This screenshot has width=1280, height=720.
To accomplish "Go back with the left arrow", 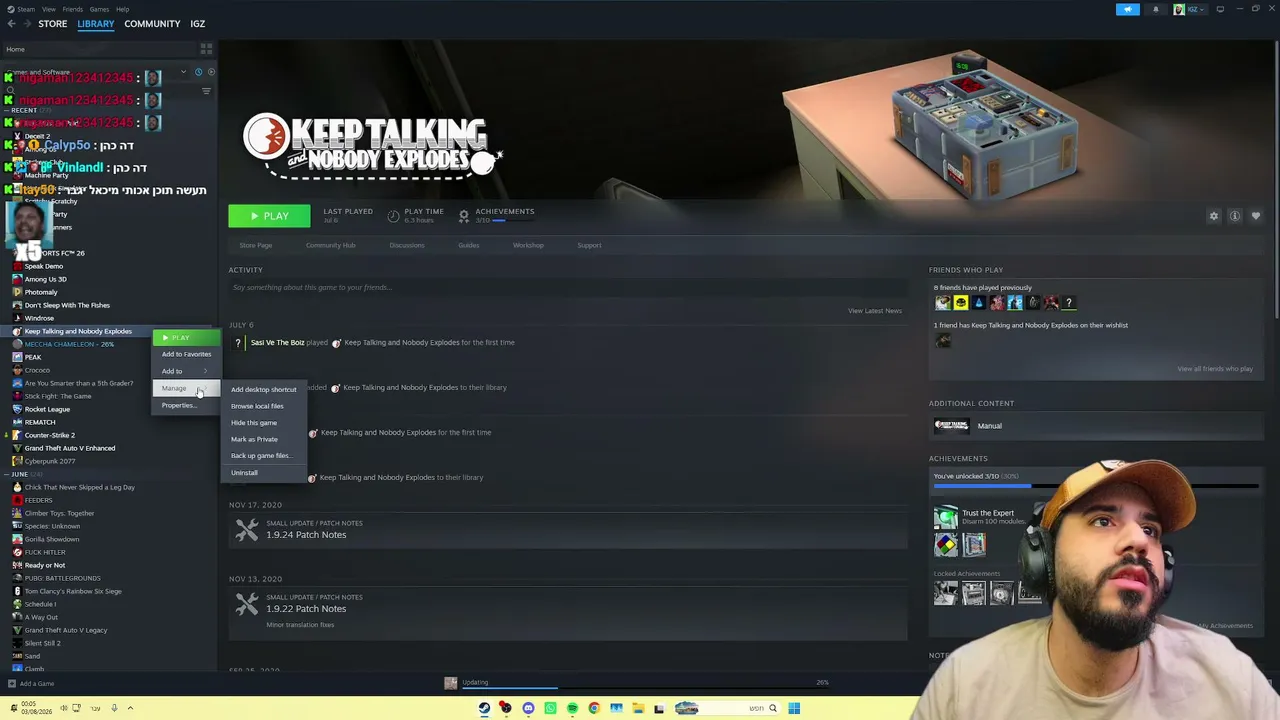I will 11,24.
